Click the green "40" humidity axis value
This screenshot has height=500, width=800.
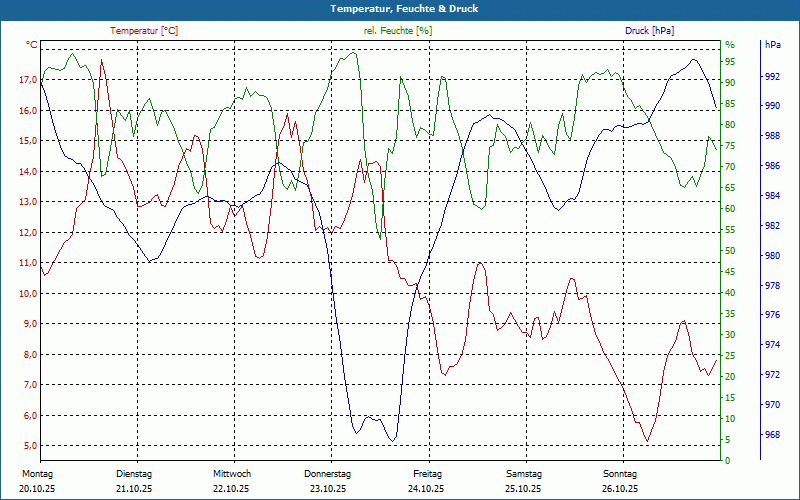click(730, 293)
